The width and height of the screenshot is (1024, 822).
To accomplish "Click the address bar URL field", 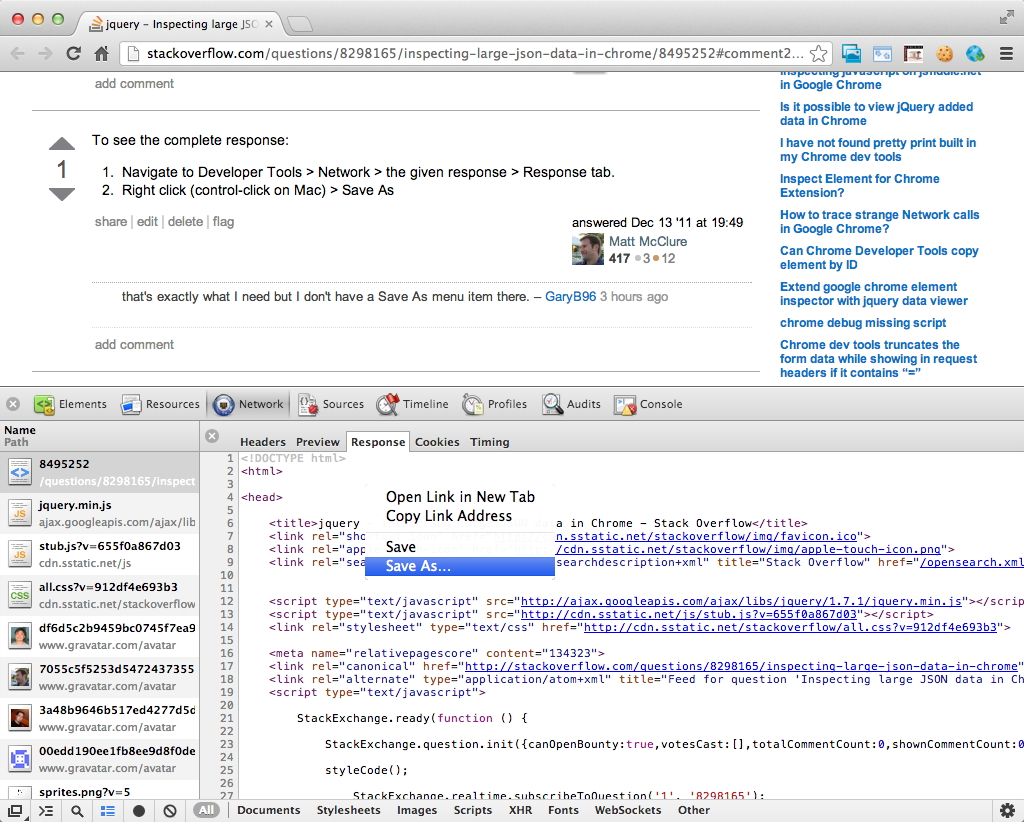I will 475,54.
